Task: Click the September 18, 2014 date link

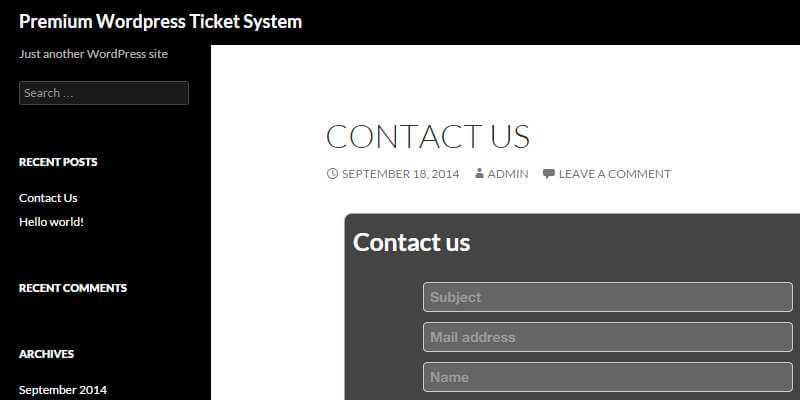Action: [x=400, y=174]
